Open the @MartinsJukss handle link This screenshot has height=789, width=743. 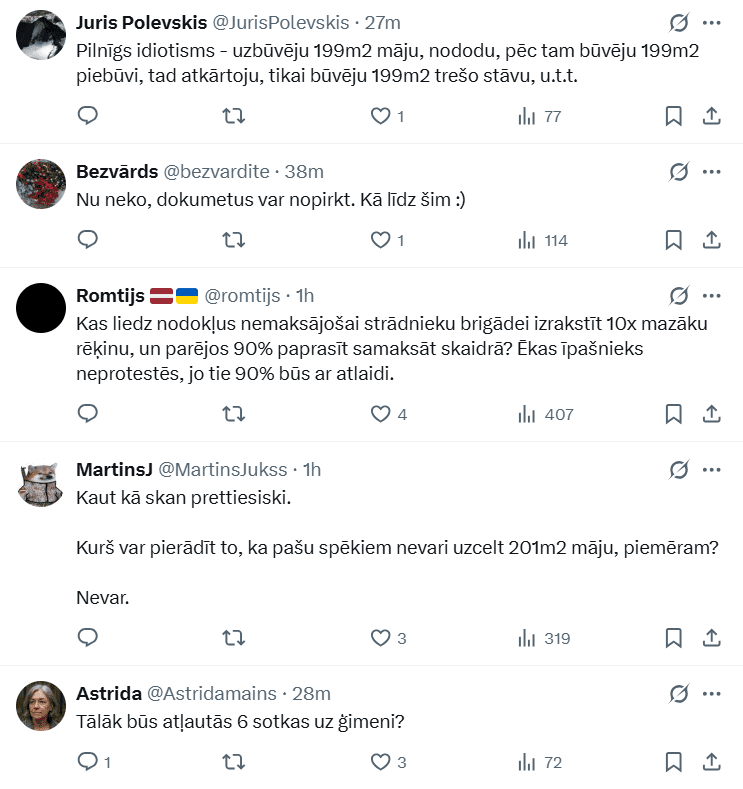click(223, 469)
